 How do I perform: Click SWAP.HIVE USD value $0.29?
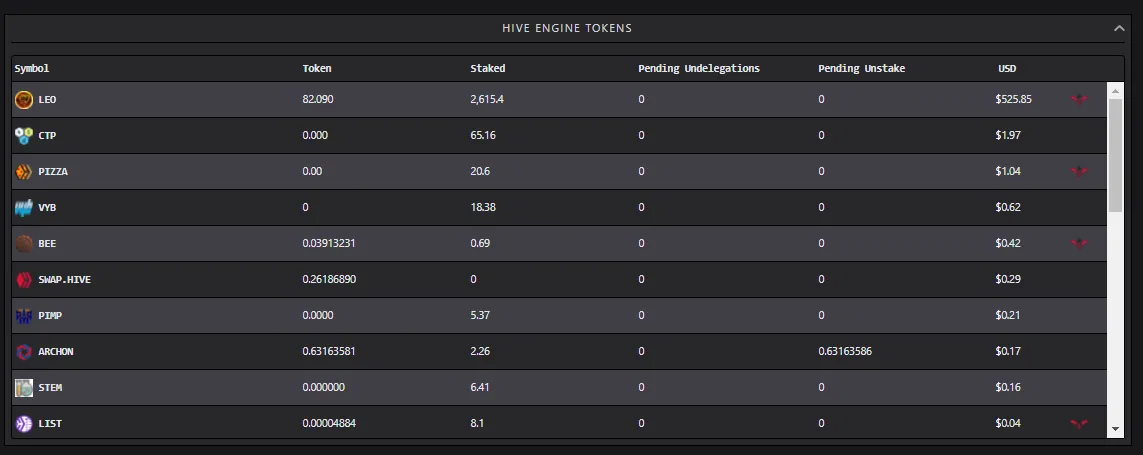1008,279
